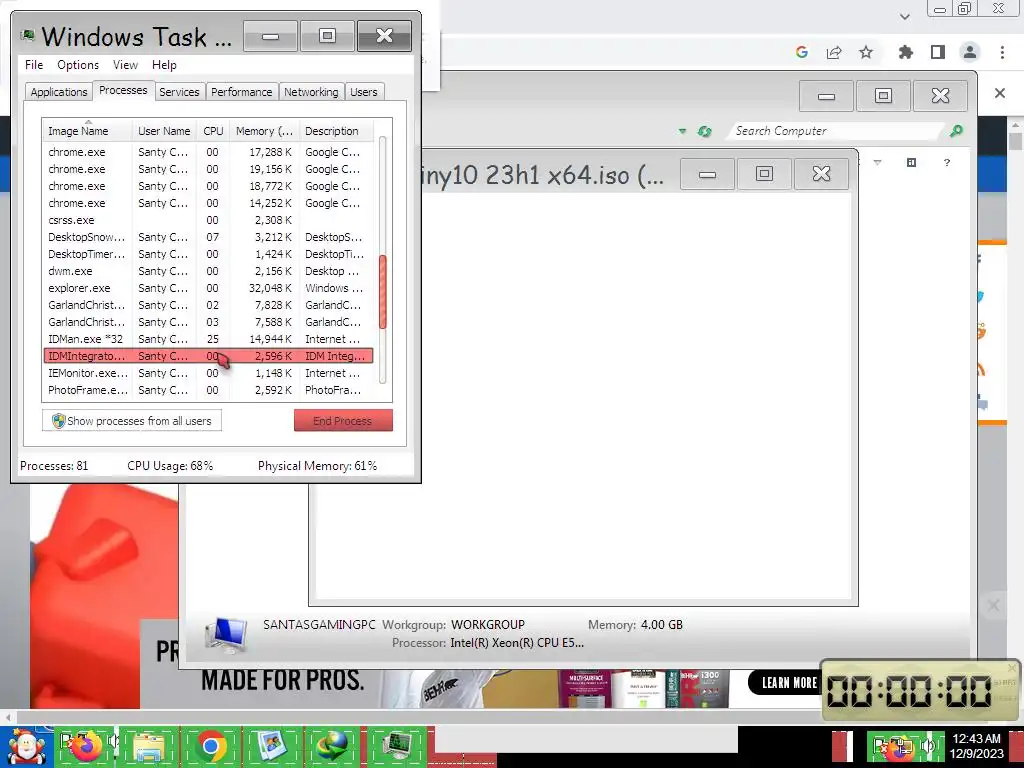Open the Chrome three-dot menu
The height and width of the screenshot is (768, 1024).
(x=1002, y=52)
